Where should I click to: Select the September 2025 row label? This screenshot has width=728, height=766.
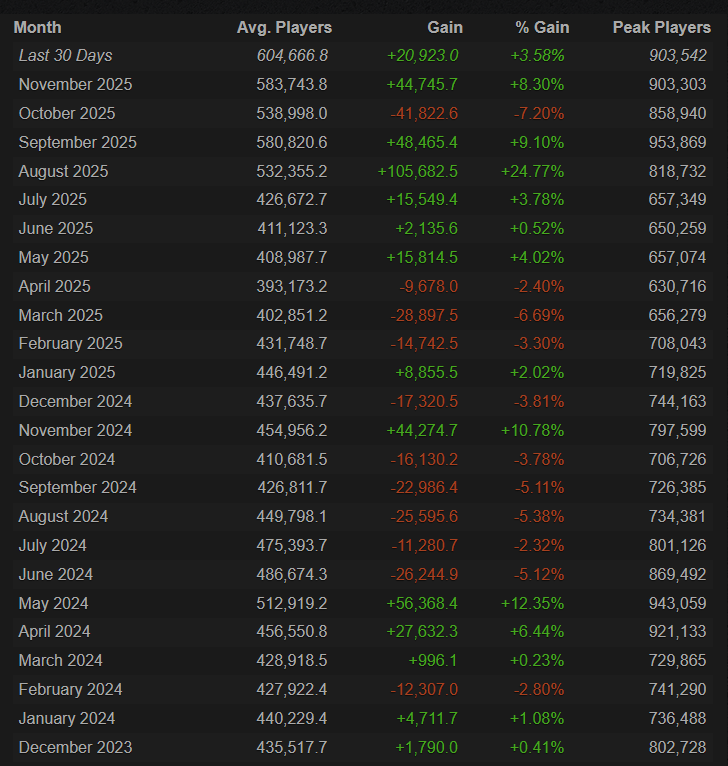(x=78, y=142)
